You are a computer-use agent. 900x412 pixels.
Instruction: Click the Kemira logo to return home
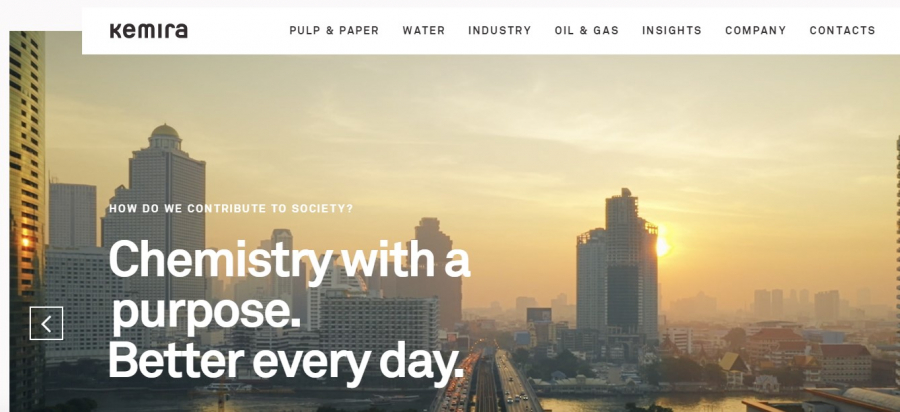click(x=148, y=31)
